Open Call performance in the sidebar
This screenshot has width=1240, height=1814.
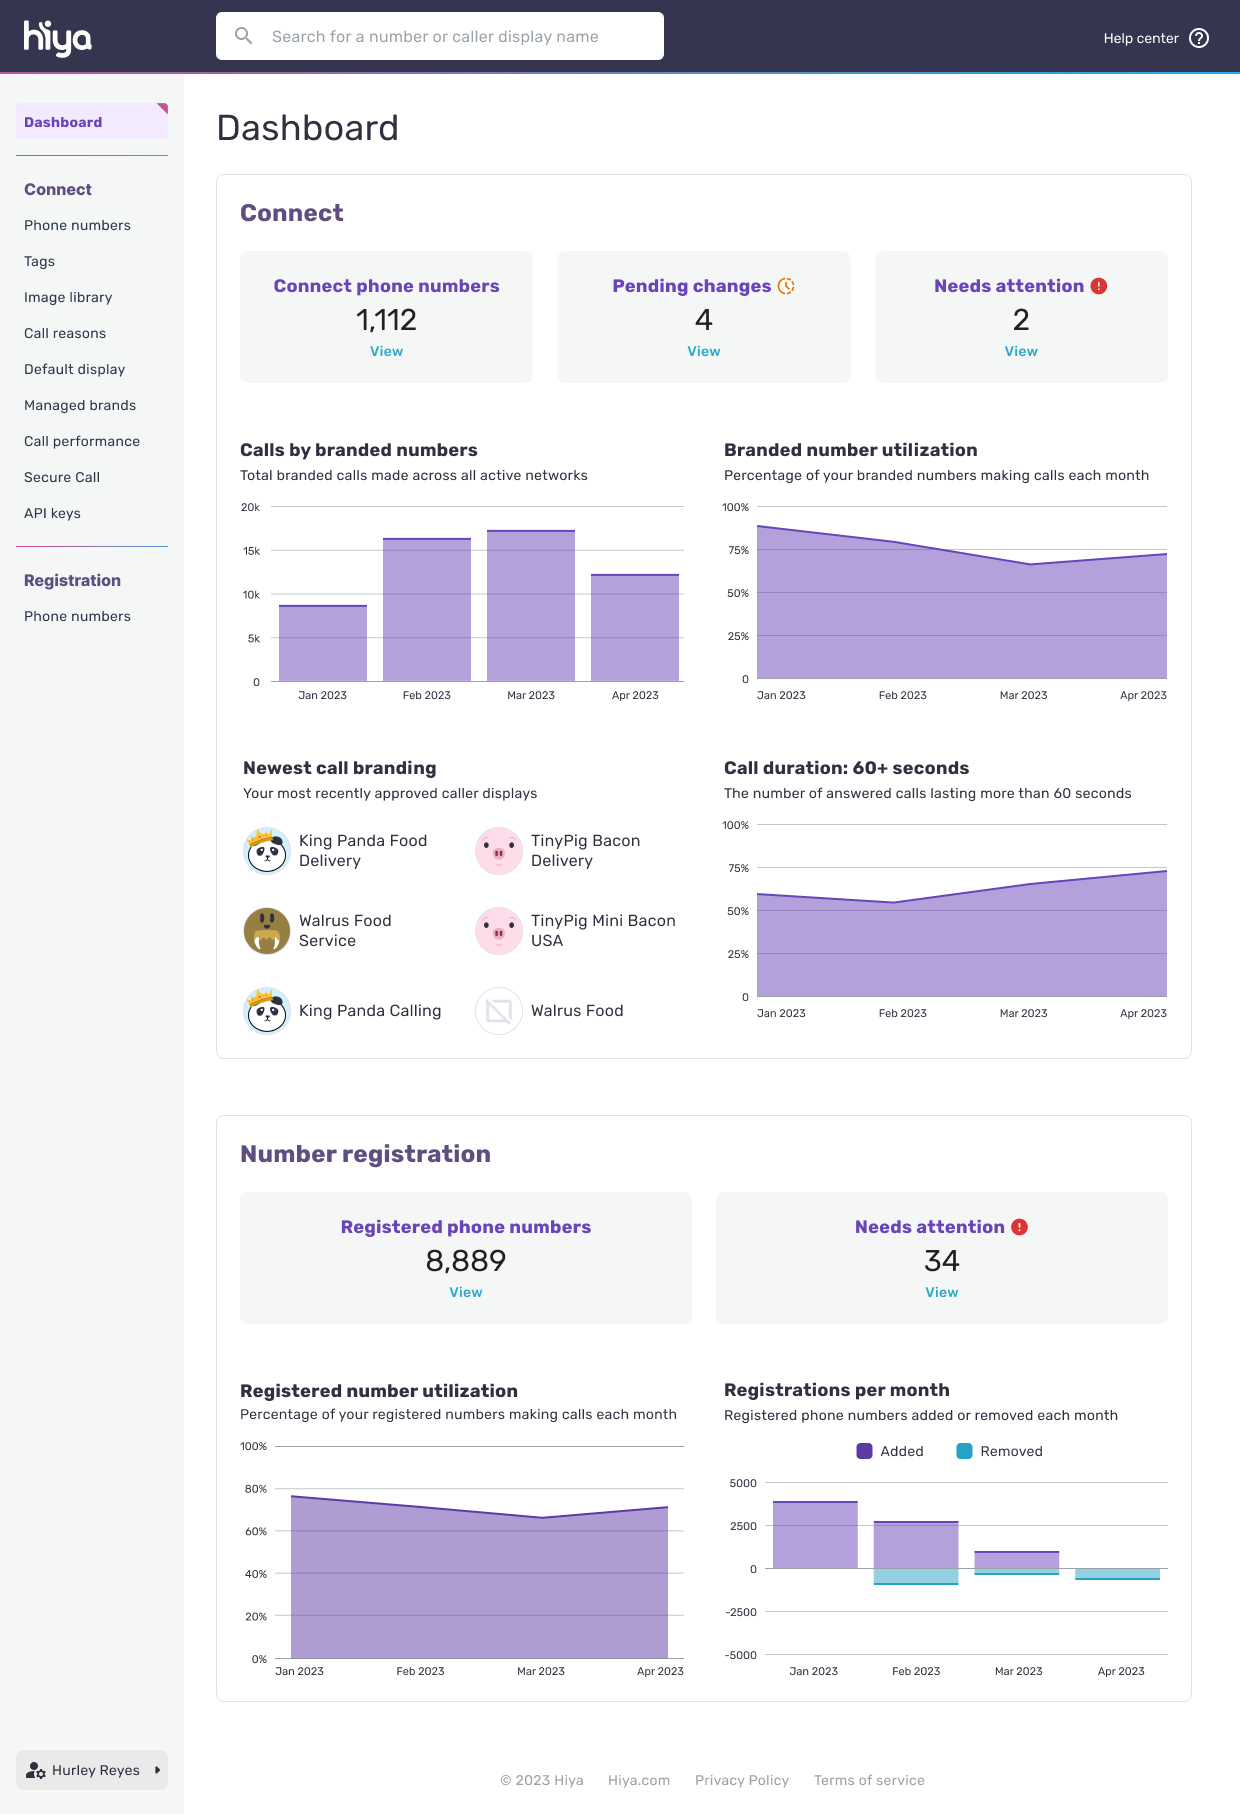(x=82, y=441)
